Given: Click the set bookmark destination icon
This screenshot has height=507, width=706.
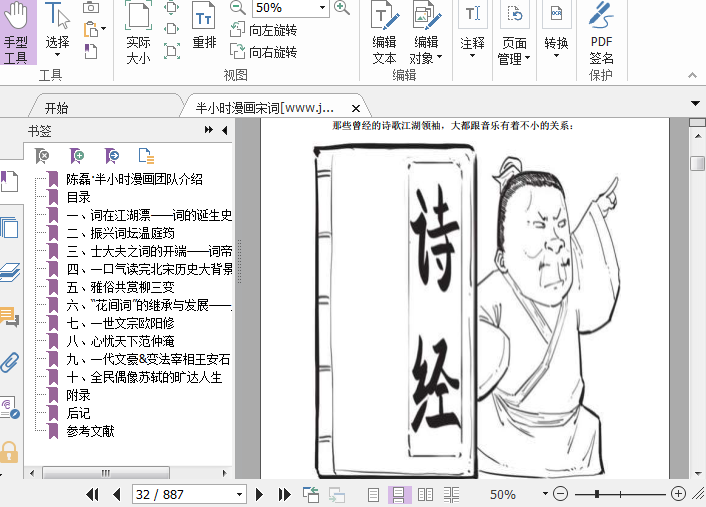Looking at the screenshot, I should click(x=112, y=156).
